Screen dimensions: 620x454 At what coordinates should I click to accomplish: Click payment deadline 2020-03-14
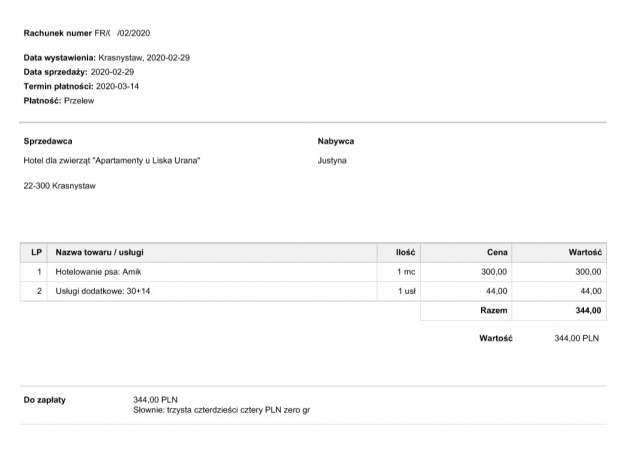[117, 86]
